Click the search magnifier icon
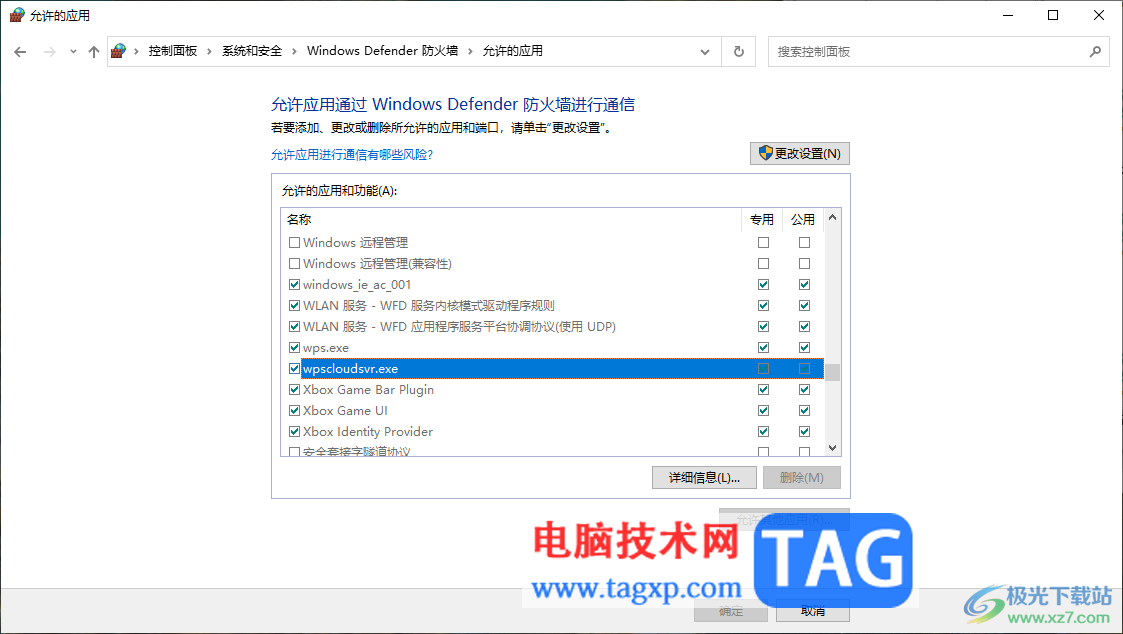 click(1095, 52)
